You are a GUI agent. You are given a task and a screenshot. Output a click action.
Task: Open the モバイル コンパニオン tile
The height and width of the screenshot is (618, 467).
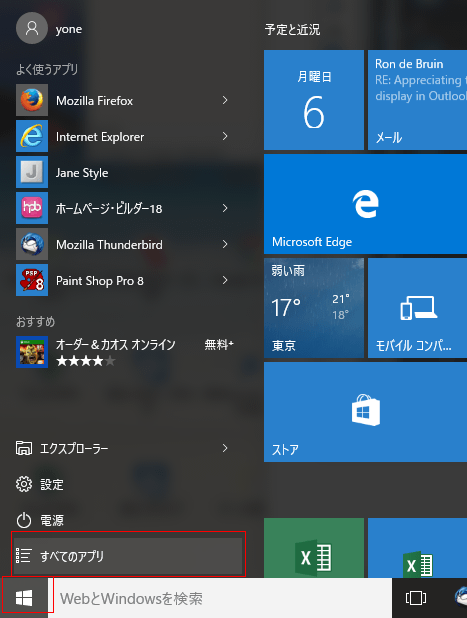point(417,308)
